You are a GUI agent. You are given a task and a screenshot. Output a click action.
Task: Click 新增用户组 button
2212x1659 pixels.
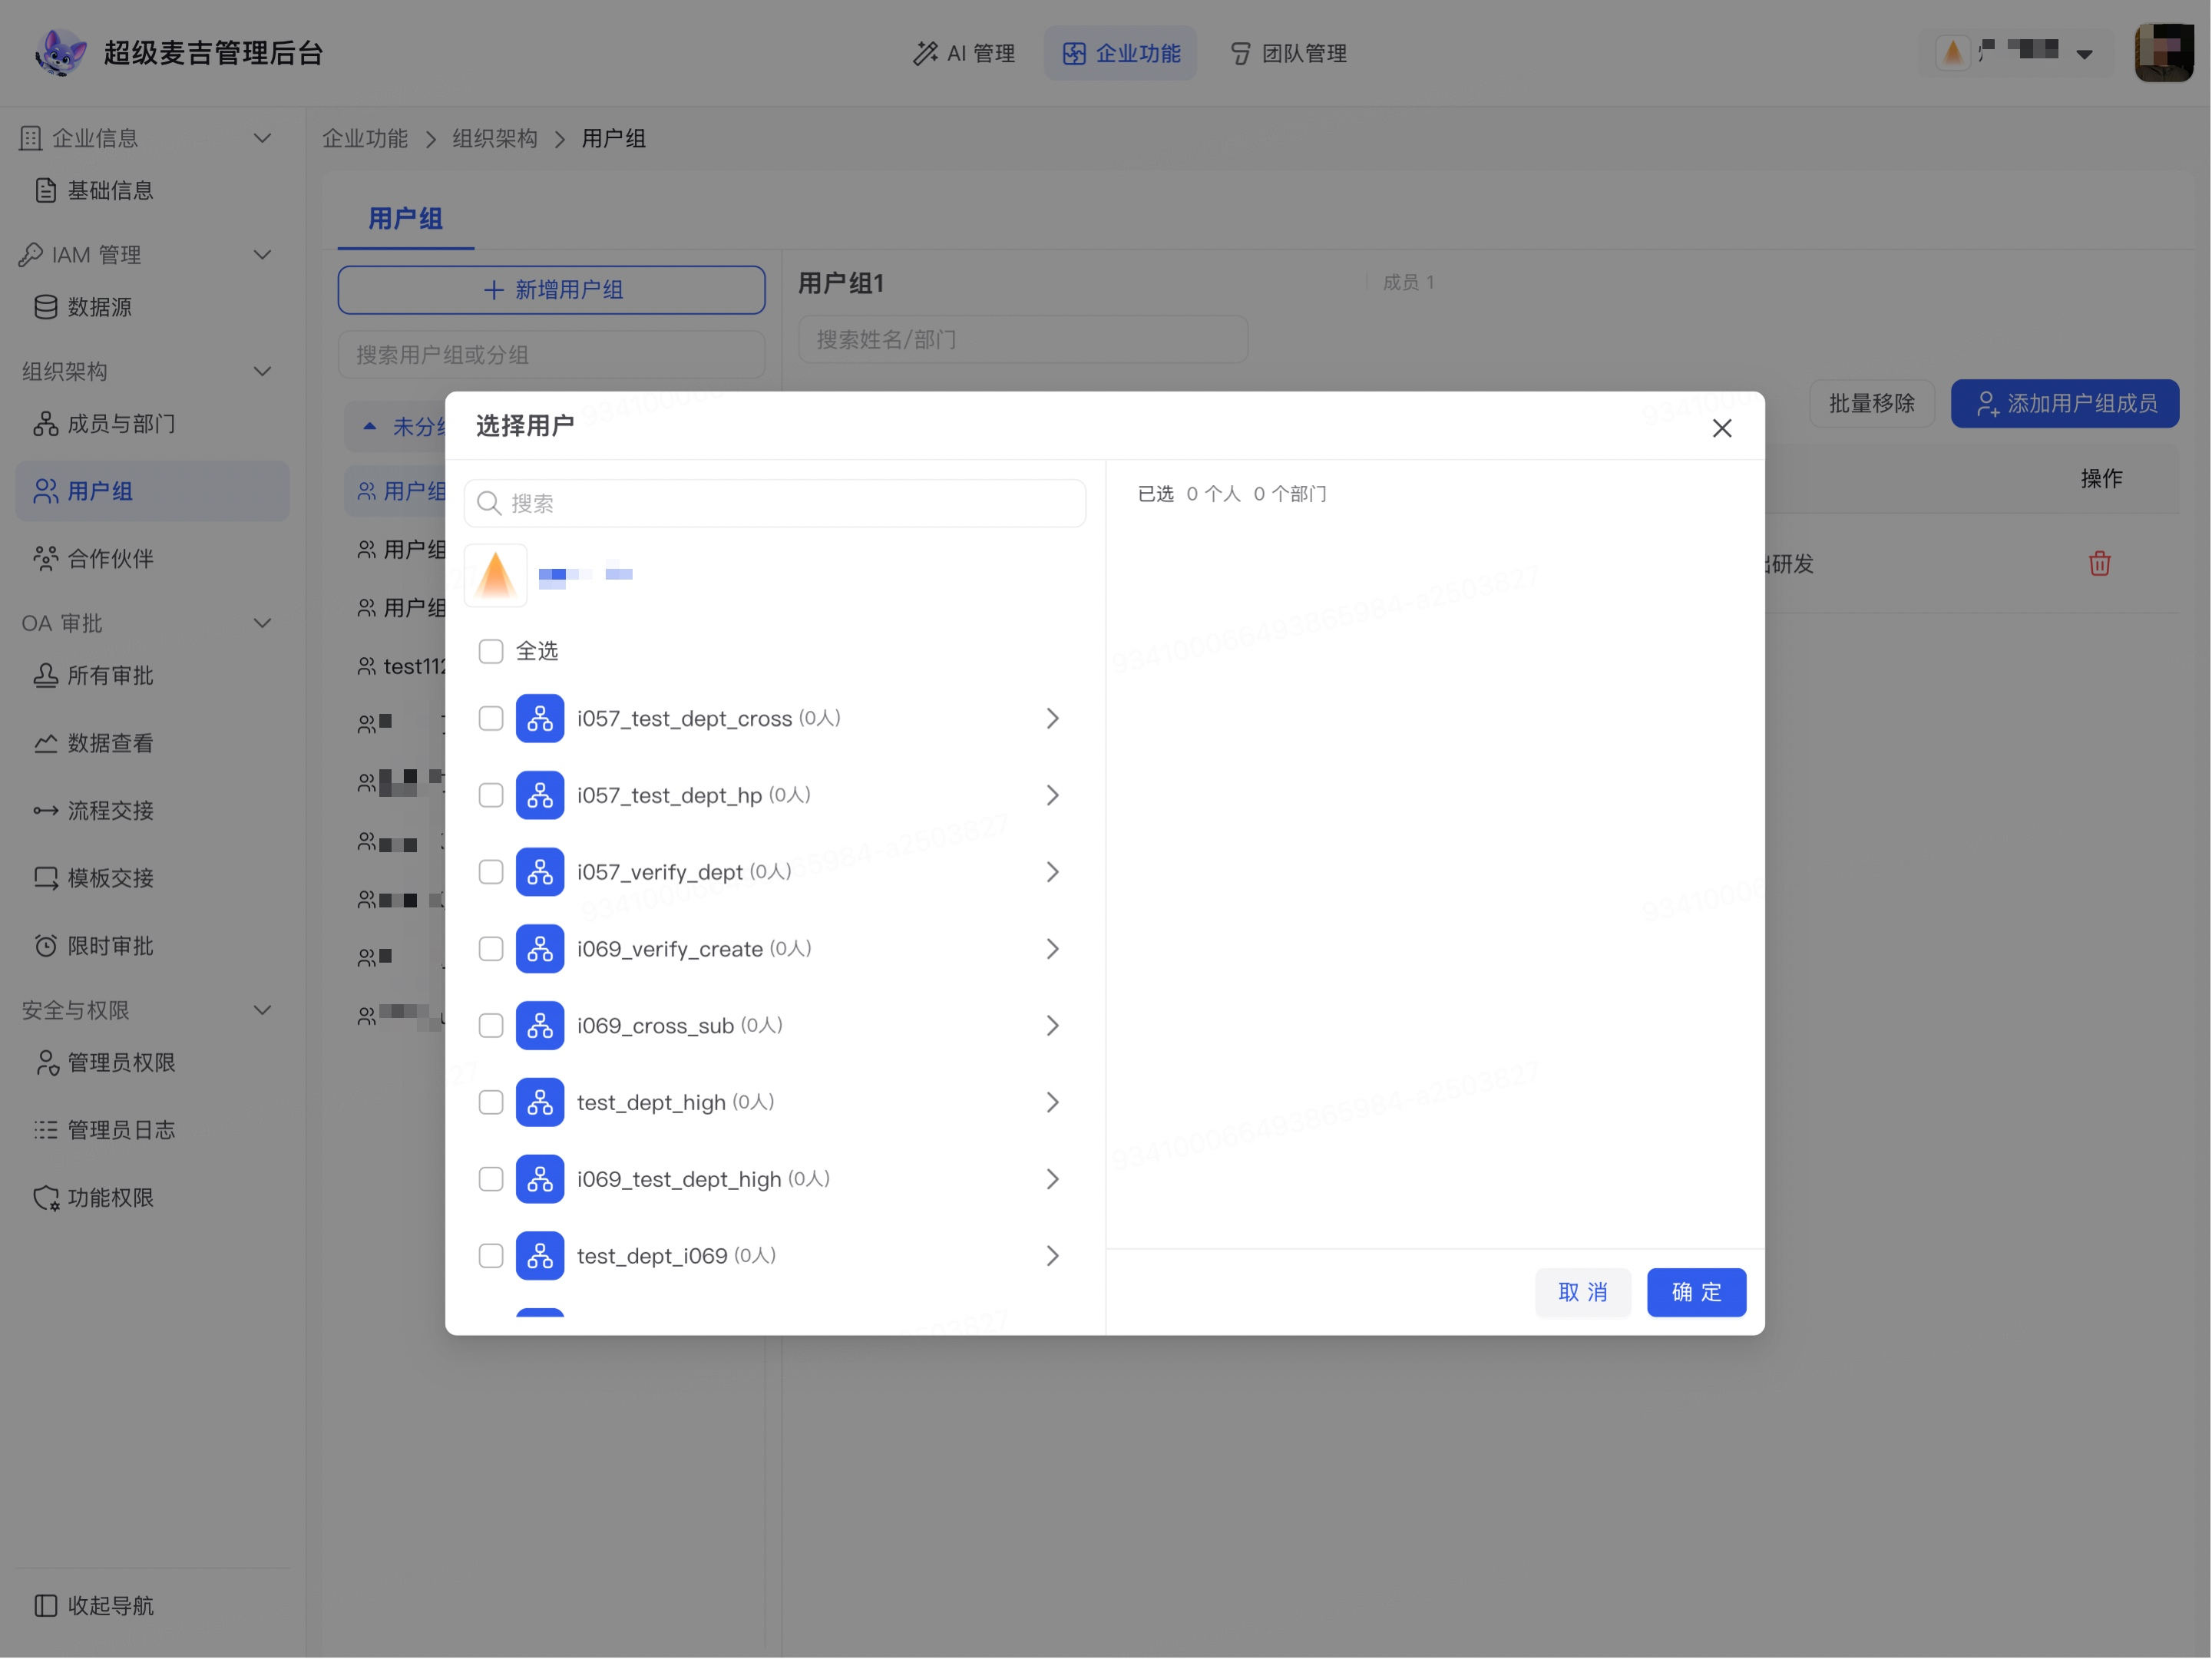point(551,290)
